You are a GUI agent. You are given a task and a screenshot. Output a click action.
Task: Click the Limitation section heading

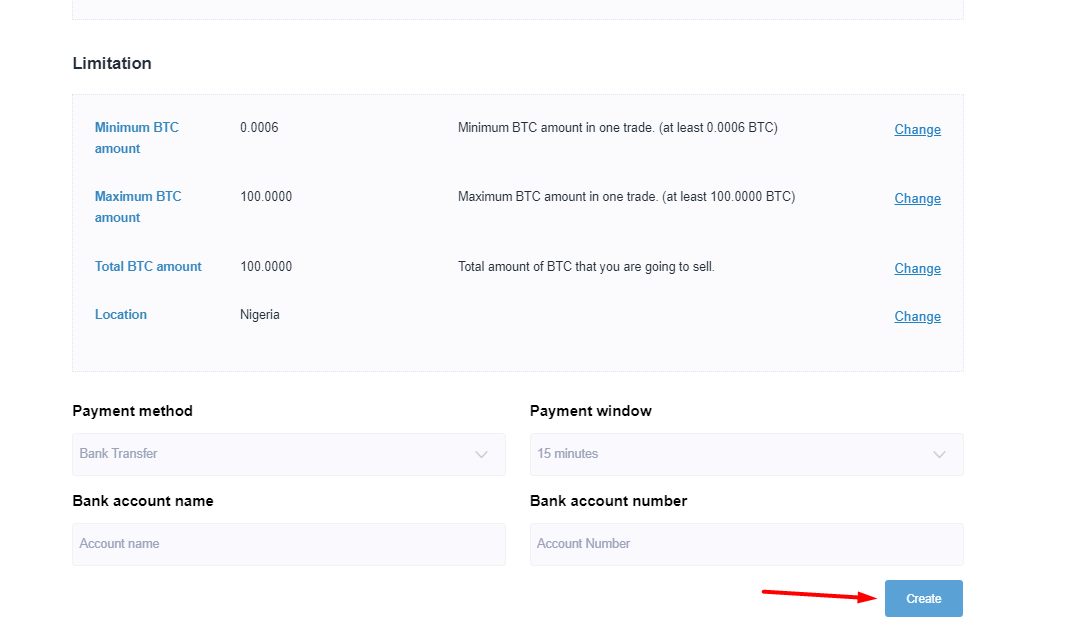[x=112, y=63]
